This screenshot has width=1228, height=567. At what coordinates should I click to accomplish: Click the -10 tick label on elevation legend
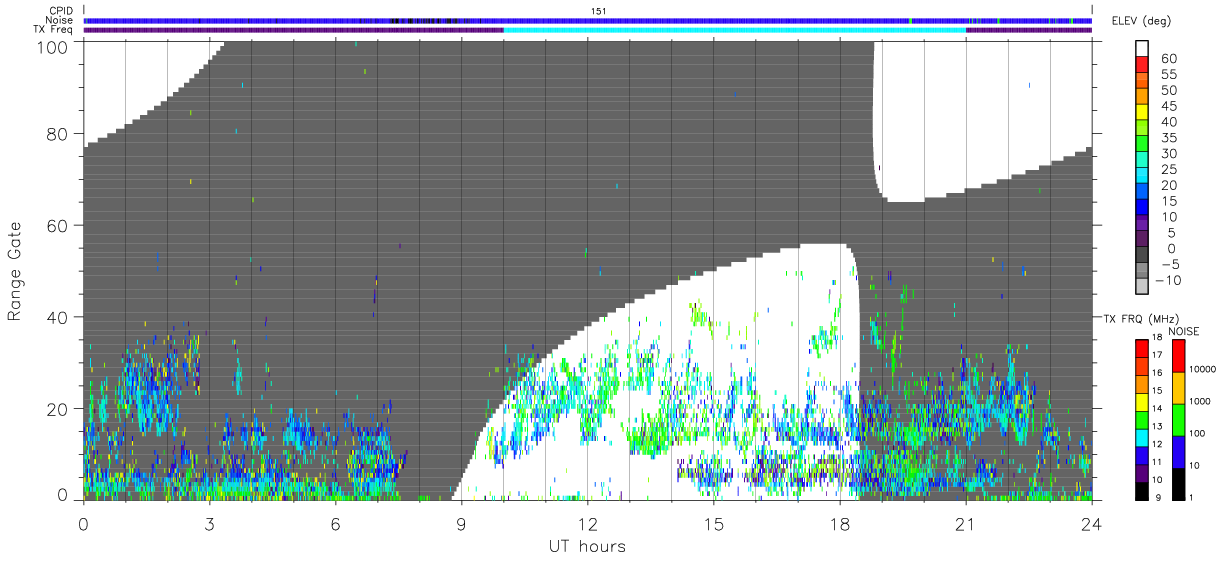(1166, 280)
